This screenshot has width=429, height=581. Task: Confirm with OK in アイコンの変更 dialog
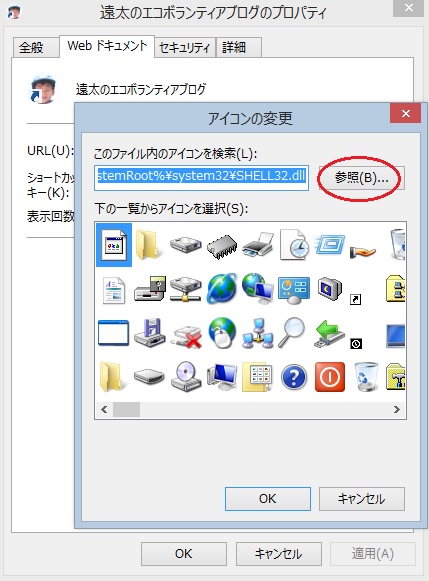coord(267,499)
